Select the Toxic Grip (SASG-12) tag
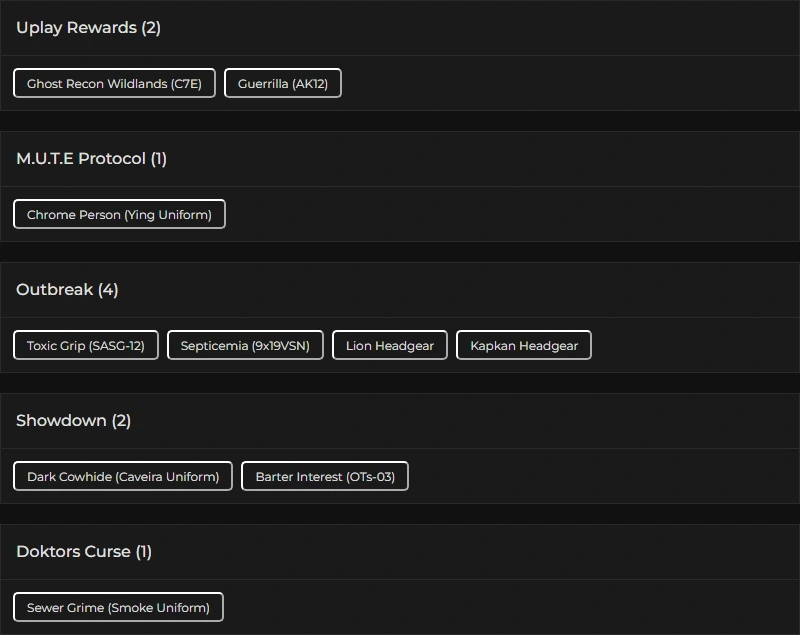Viewport: 800px width, 635px height. click(x=86, y=346)
